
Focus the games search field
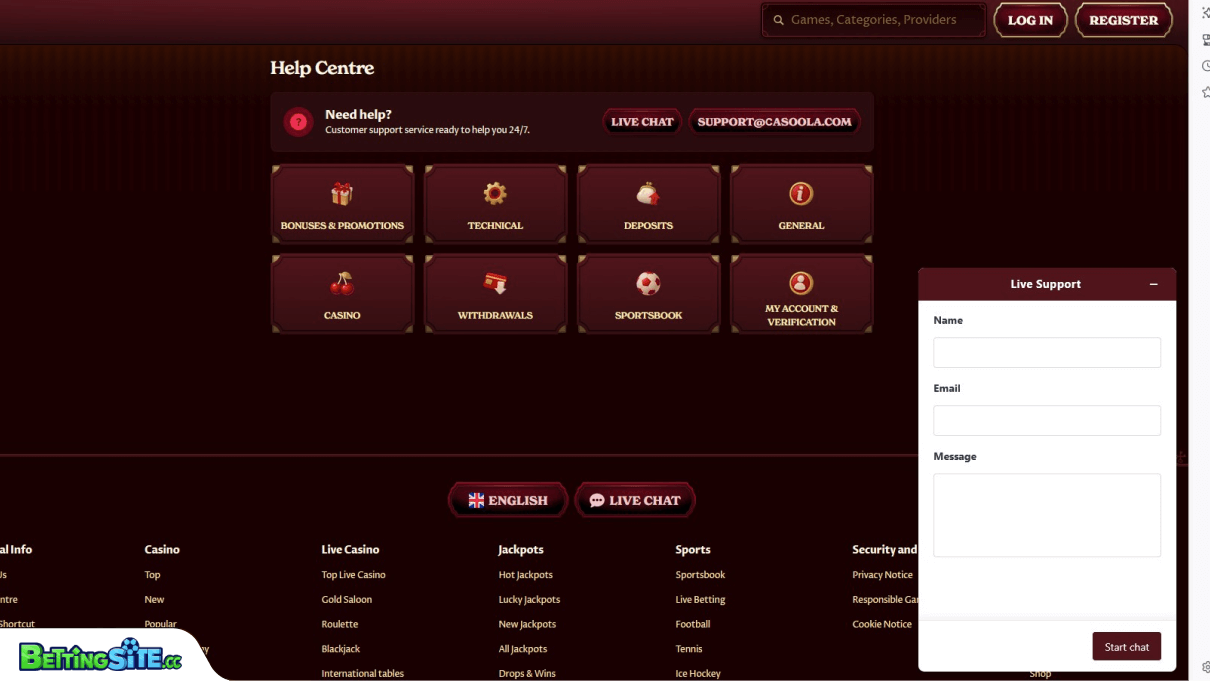click(880, 20)
